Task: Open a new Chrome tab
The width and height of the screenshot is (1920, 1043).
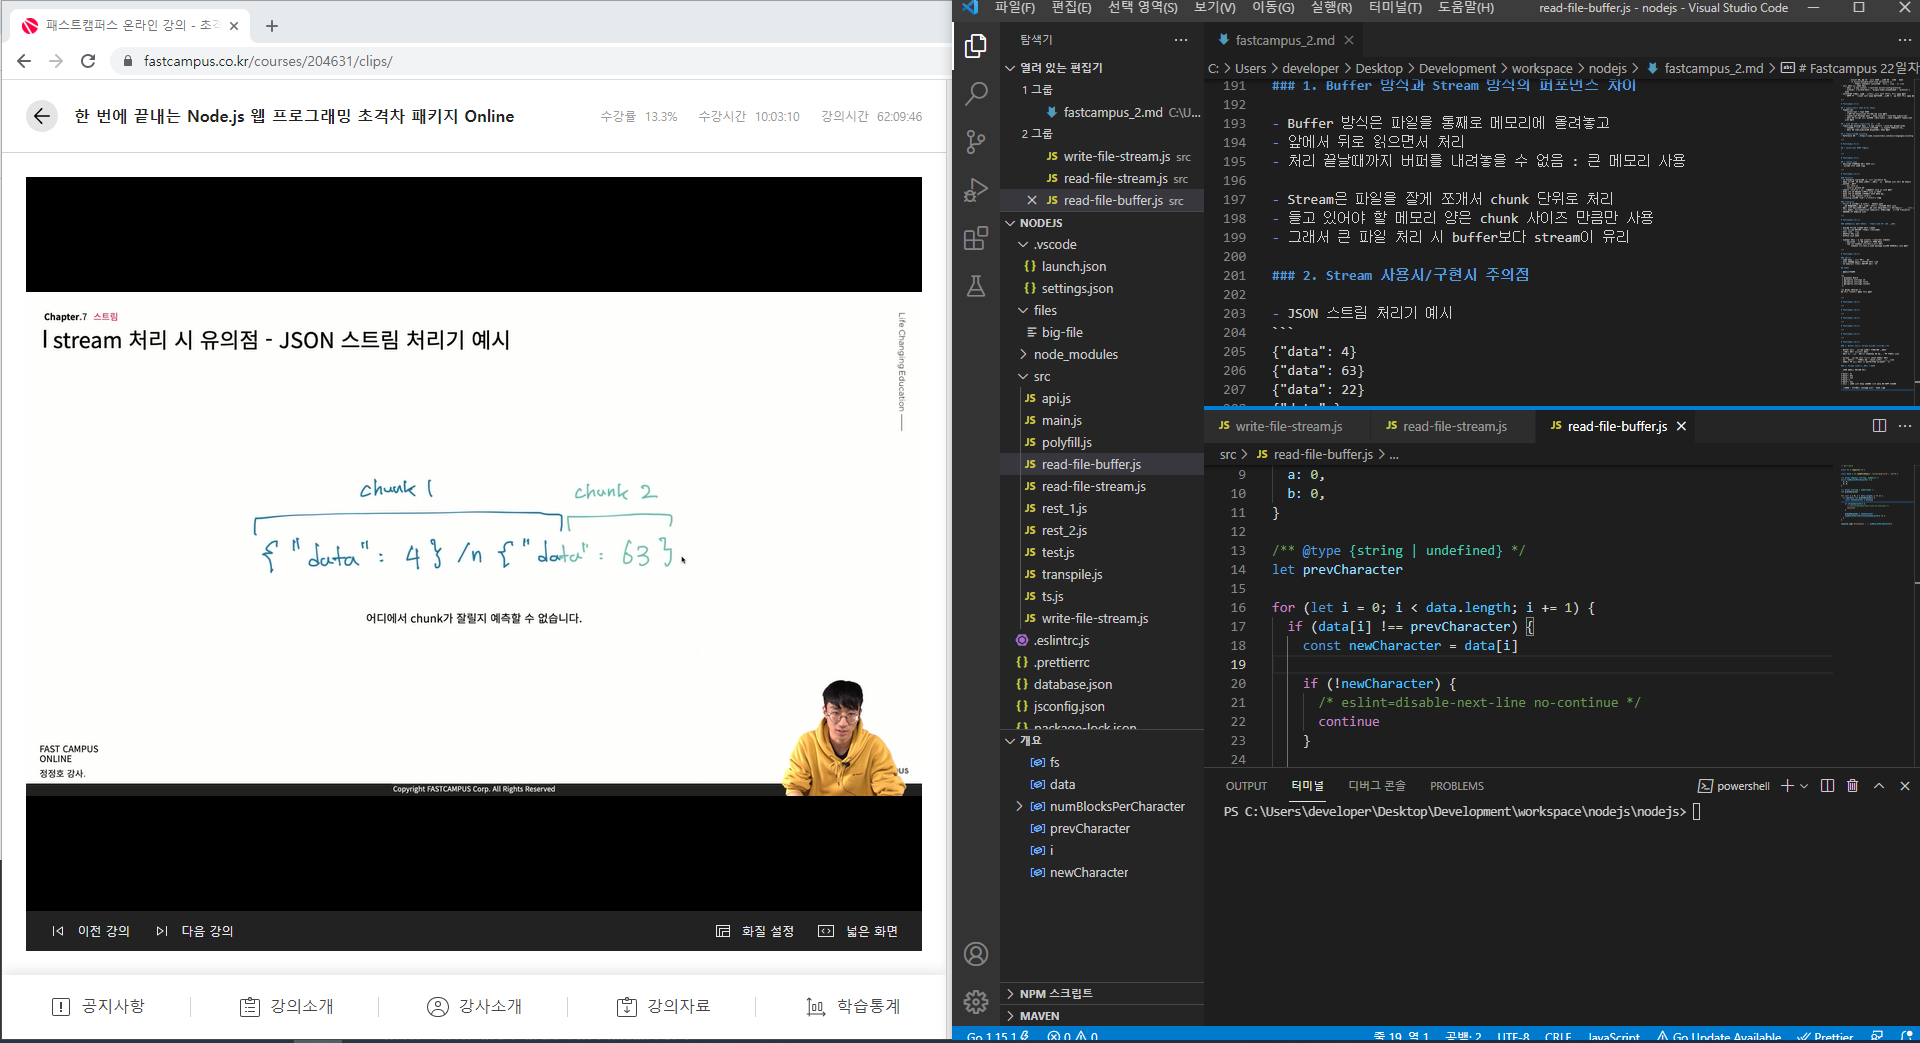Action: pos(272,25)
